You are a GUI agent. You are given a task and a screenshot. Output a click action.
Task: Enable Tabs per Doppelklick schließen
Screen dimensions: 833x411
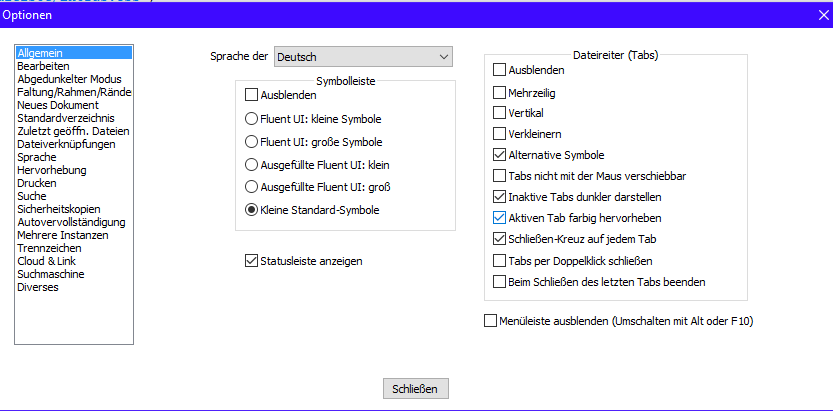click(x=500, y=261)
